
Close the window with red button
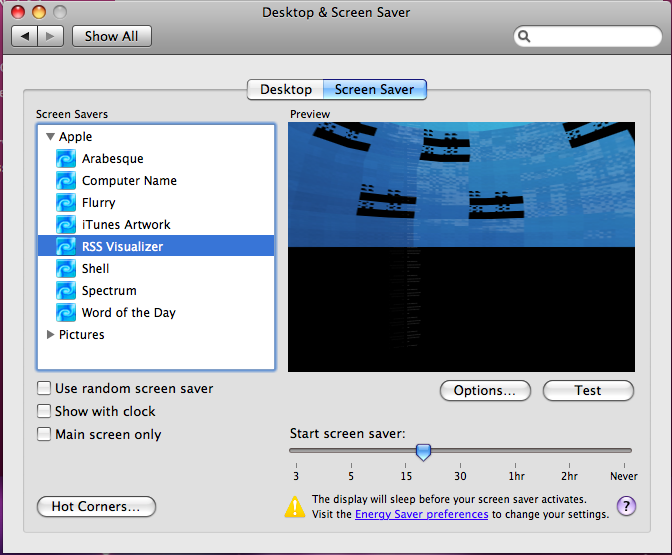point(18,12)
